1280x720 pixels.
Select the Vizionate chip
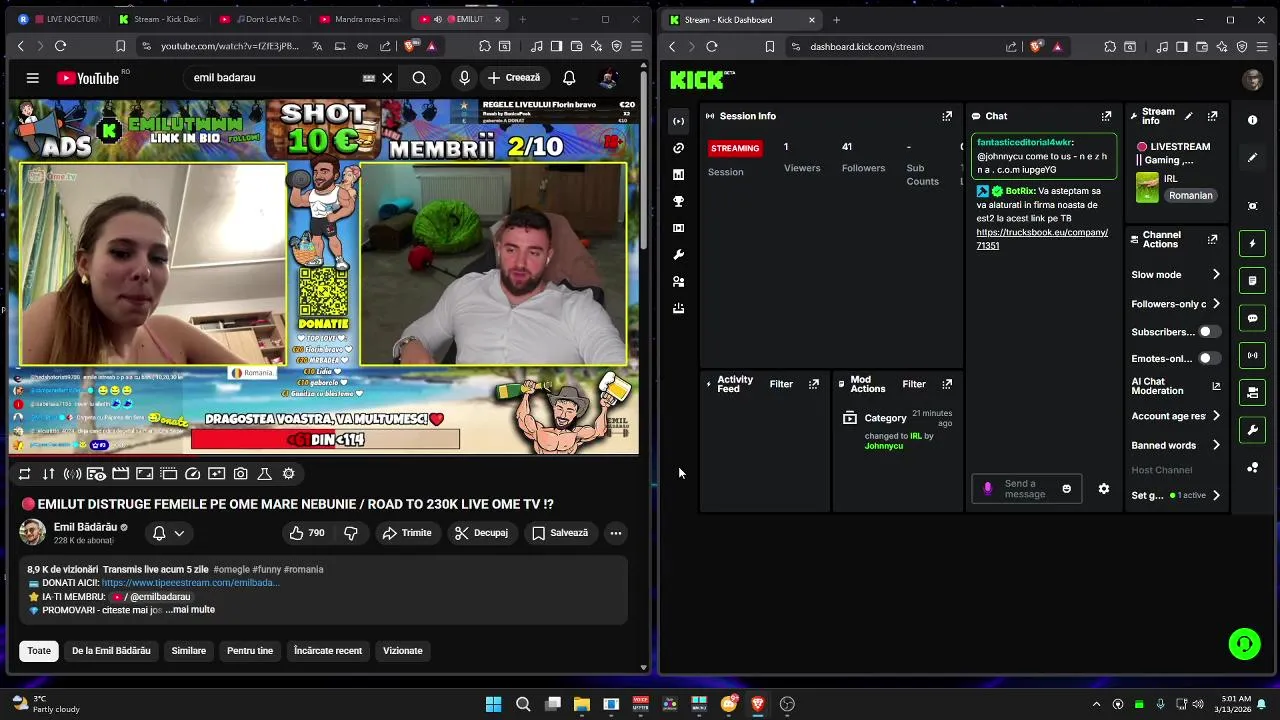pos(403,651)
